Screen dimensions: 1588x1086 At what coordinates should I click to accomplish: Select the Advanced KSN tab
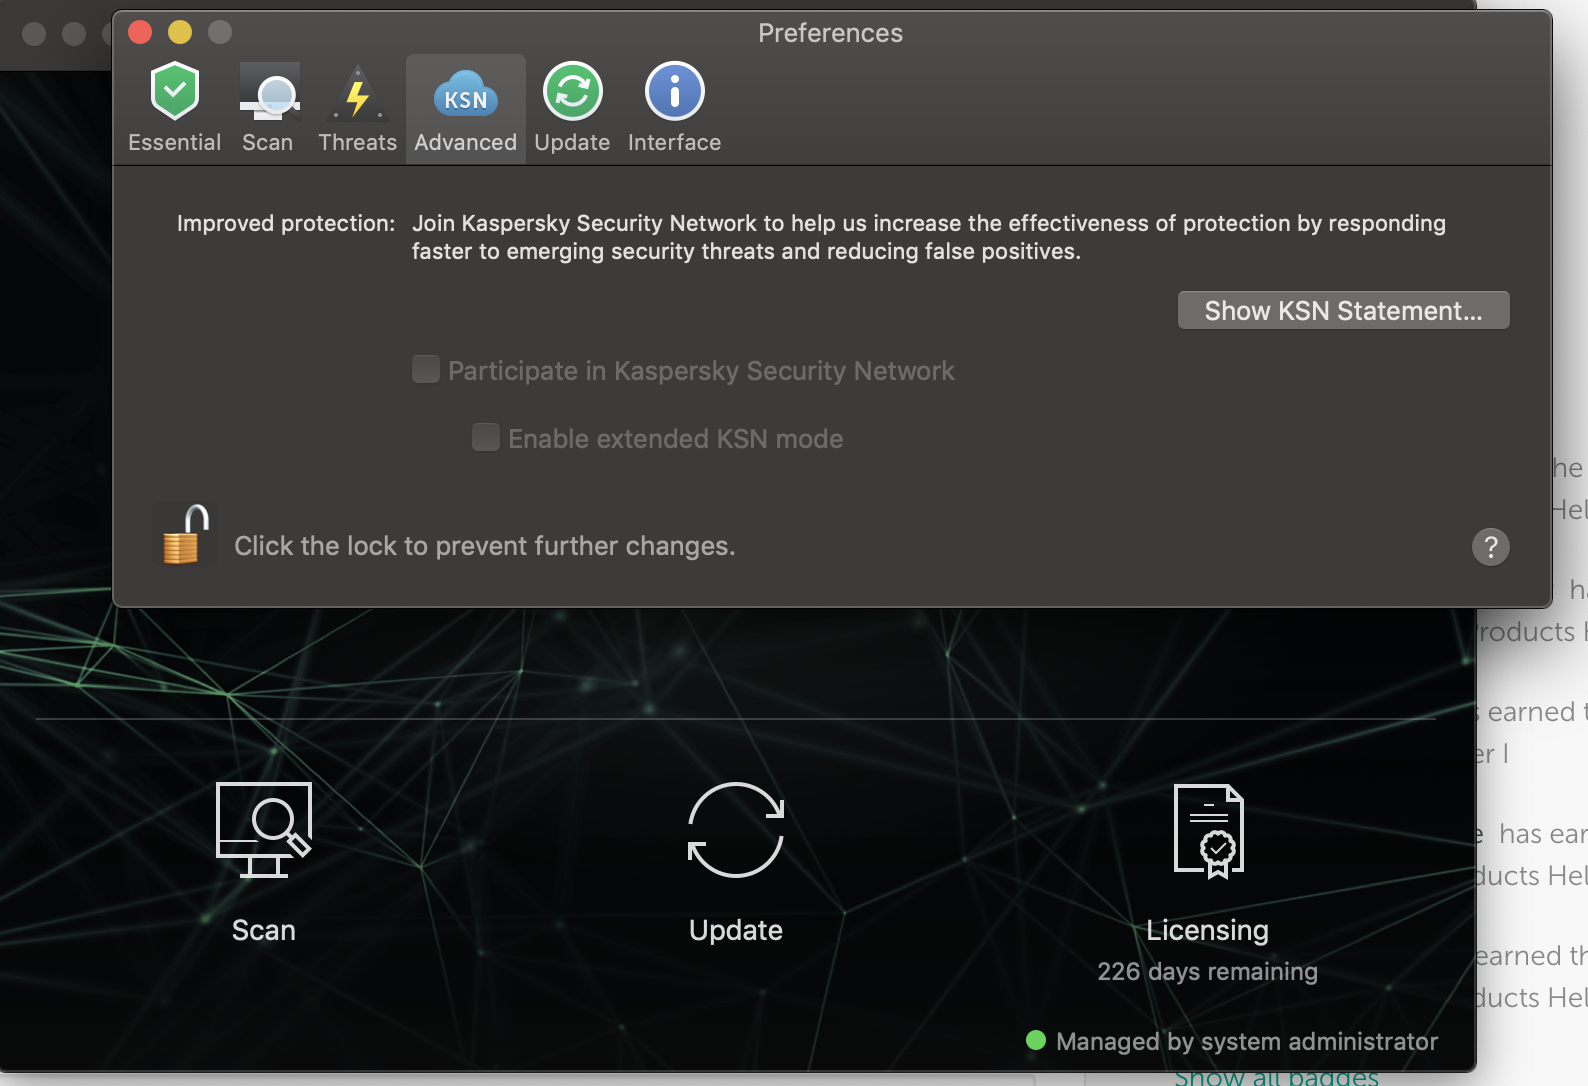coord(465,107)
